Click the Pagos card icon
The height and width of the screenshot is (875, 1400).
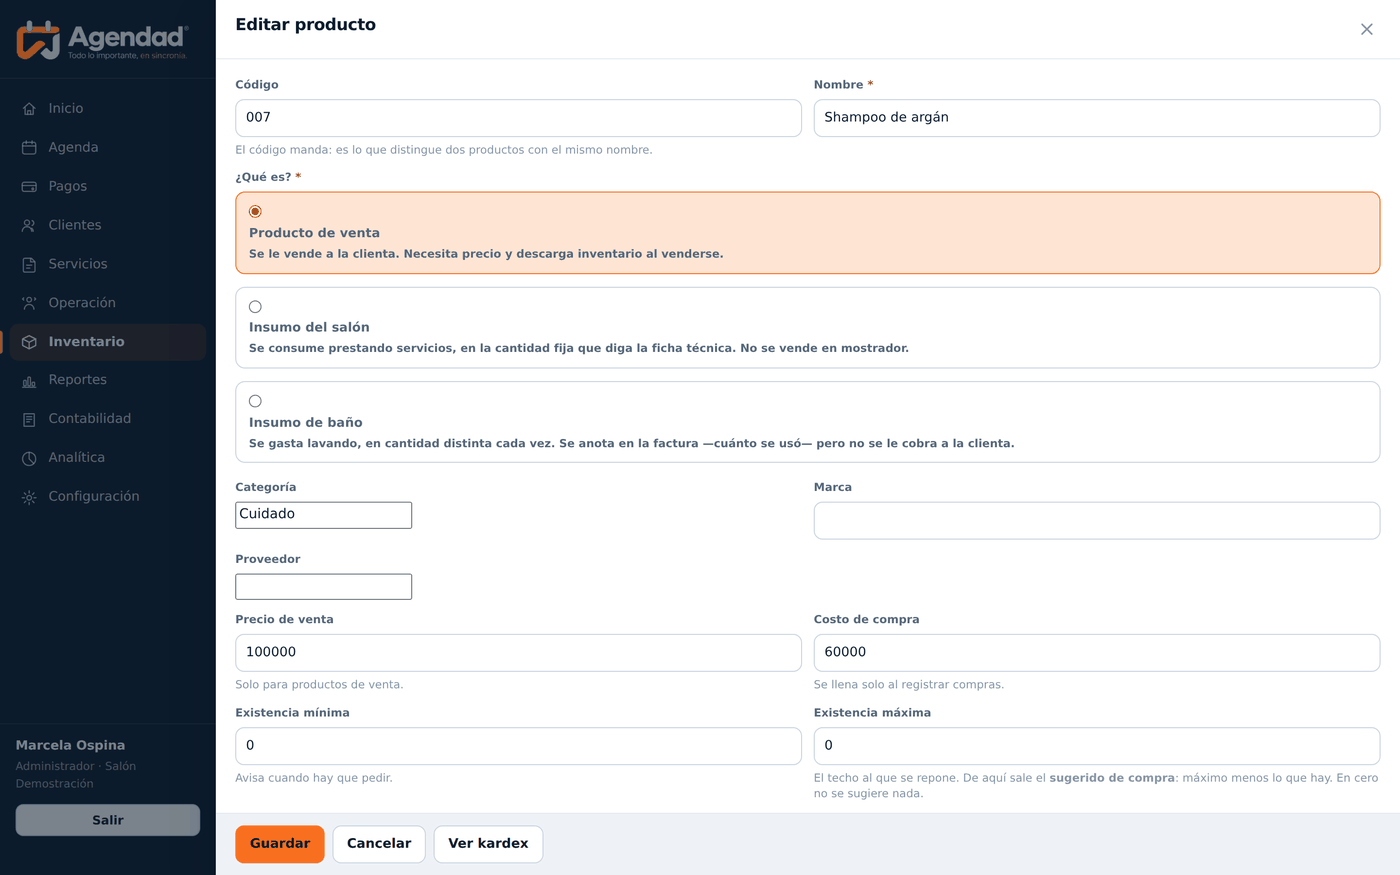coord(29,187)
